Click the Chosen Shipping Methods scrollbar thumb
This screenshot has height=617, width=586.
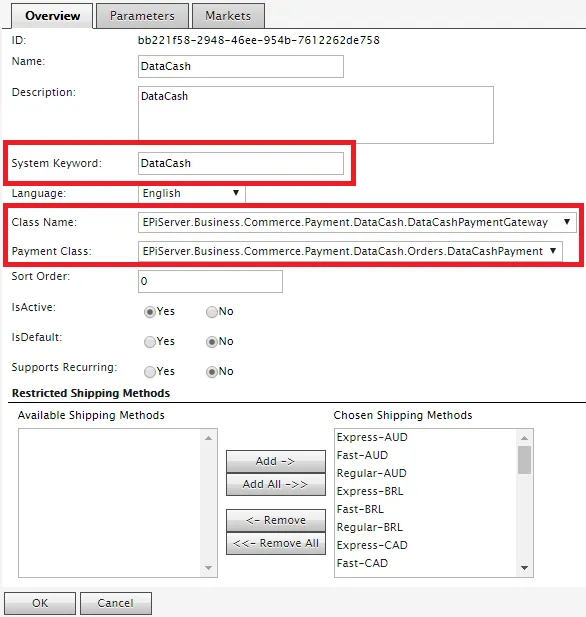(x=525, y=460)
